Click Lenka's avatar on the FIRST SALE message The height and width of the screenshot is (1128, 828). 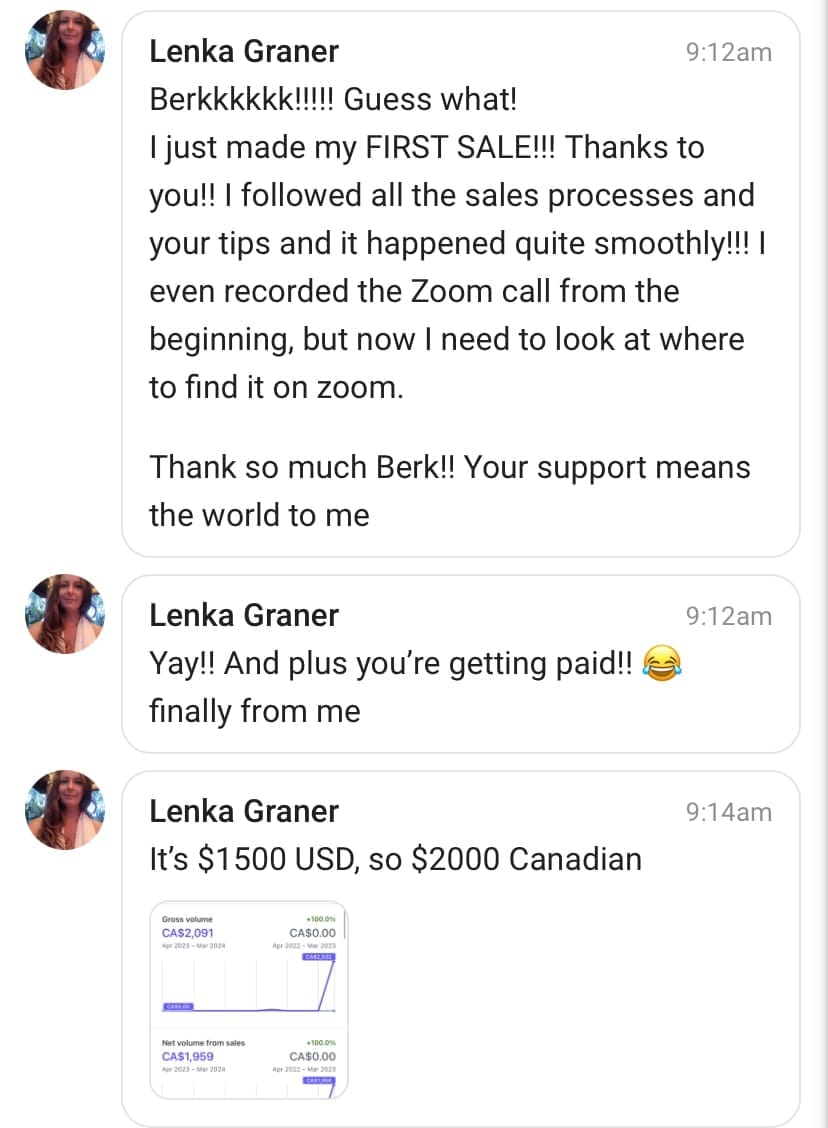(65, 50)
